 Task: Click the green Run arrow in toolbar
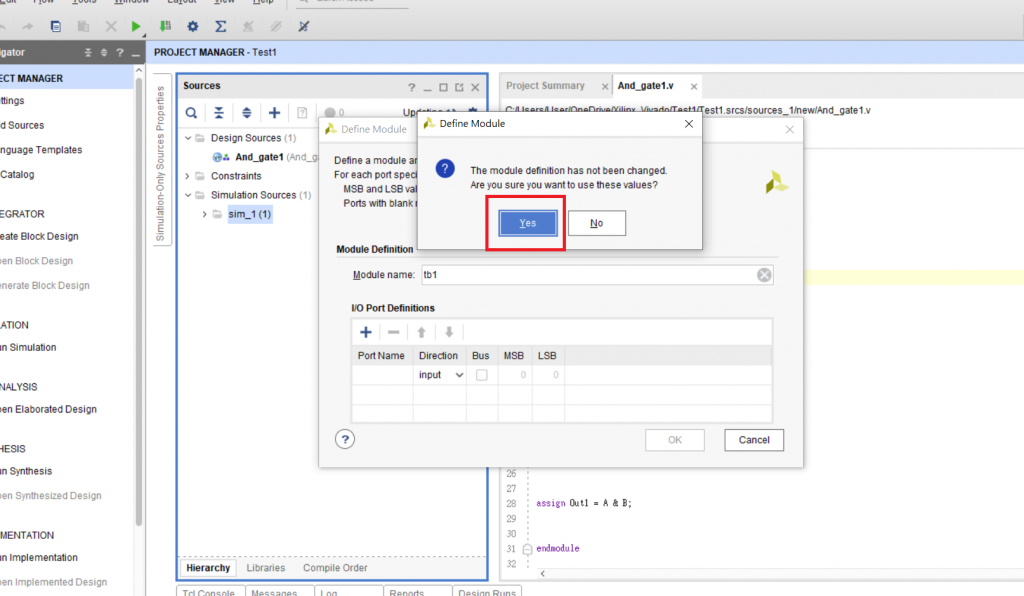136,27
